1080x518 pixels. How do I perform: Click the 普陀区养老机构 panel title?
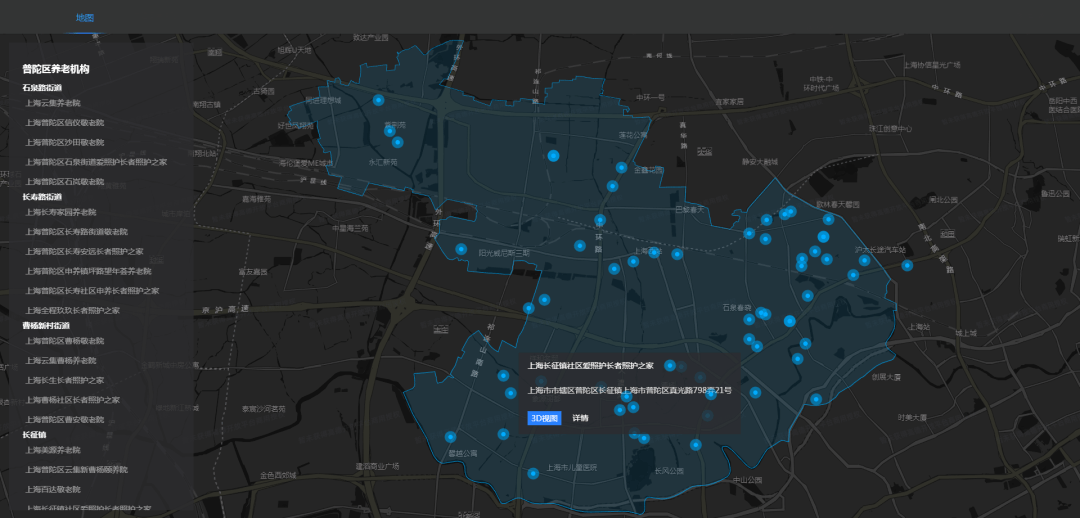click(x=56, y=69)
